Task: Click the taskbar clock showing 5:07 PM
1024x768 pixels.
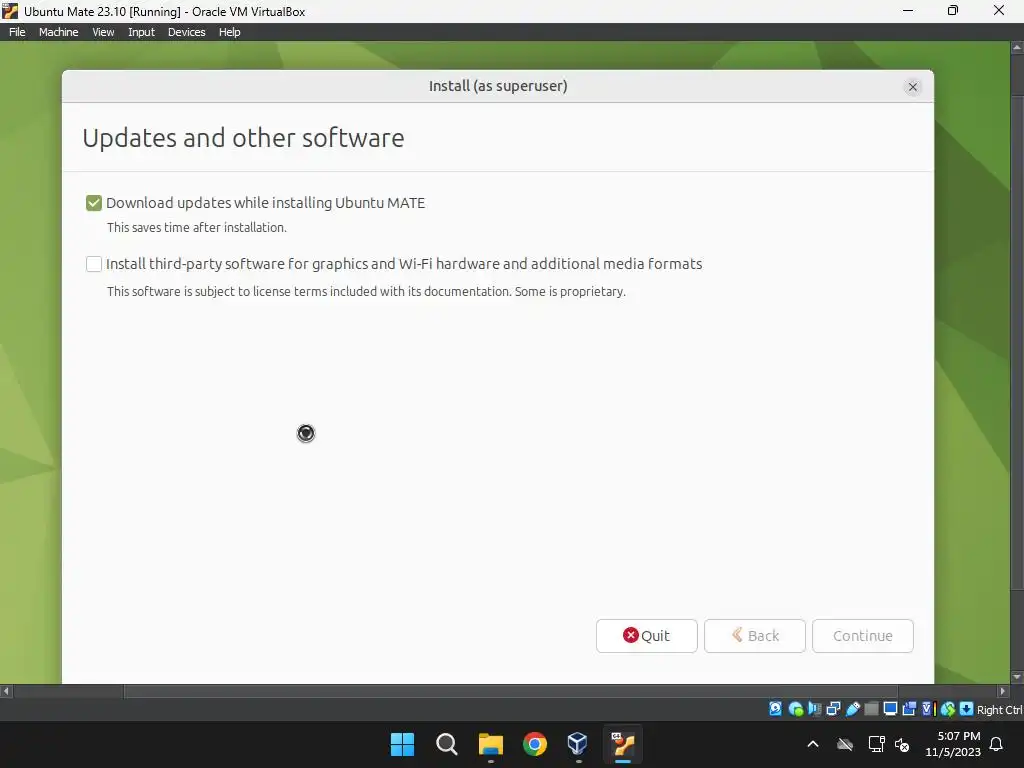Action: [x=953, y=744]
